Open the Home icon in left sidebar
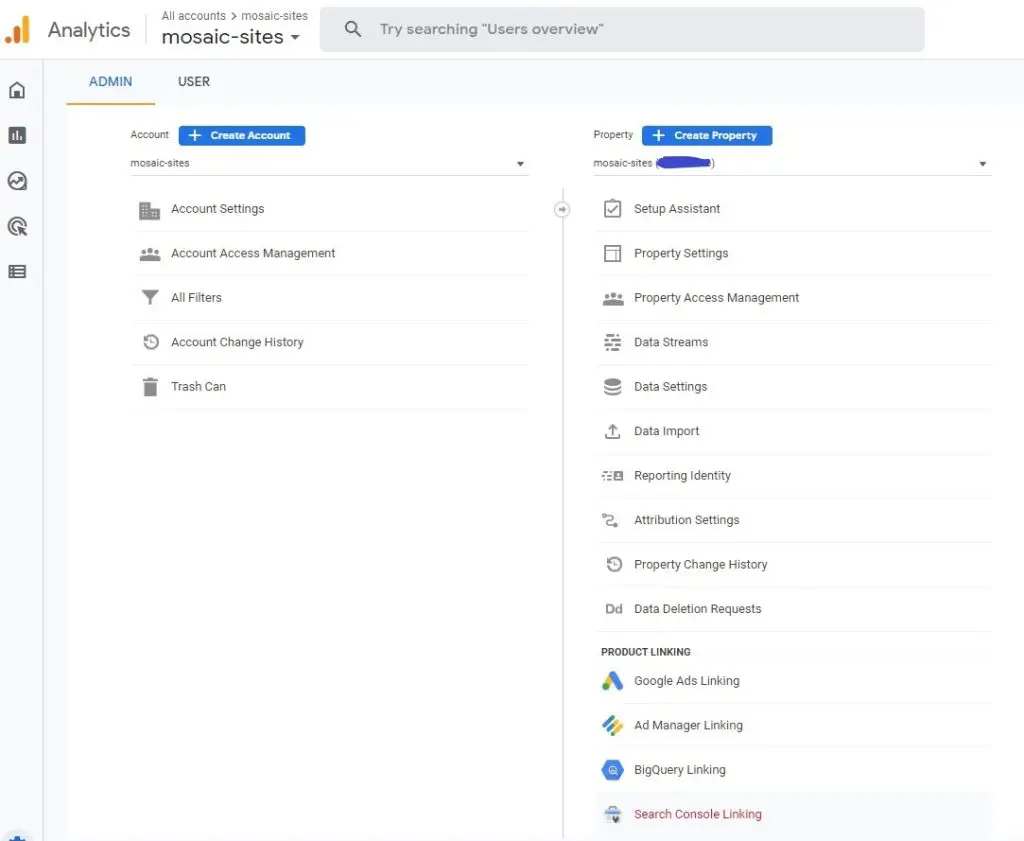Image resolution: width=1024 pixels, height=841 pixels. coord(17,90)
